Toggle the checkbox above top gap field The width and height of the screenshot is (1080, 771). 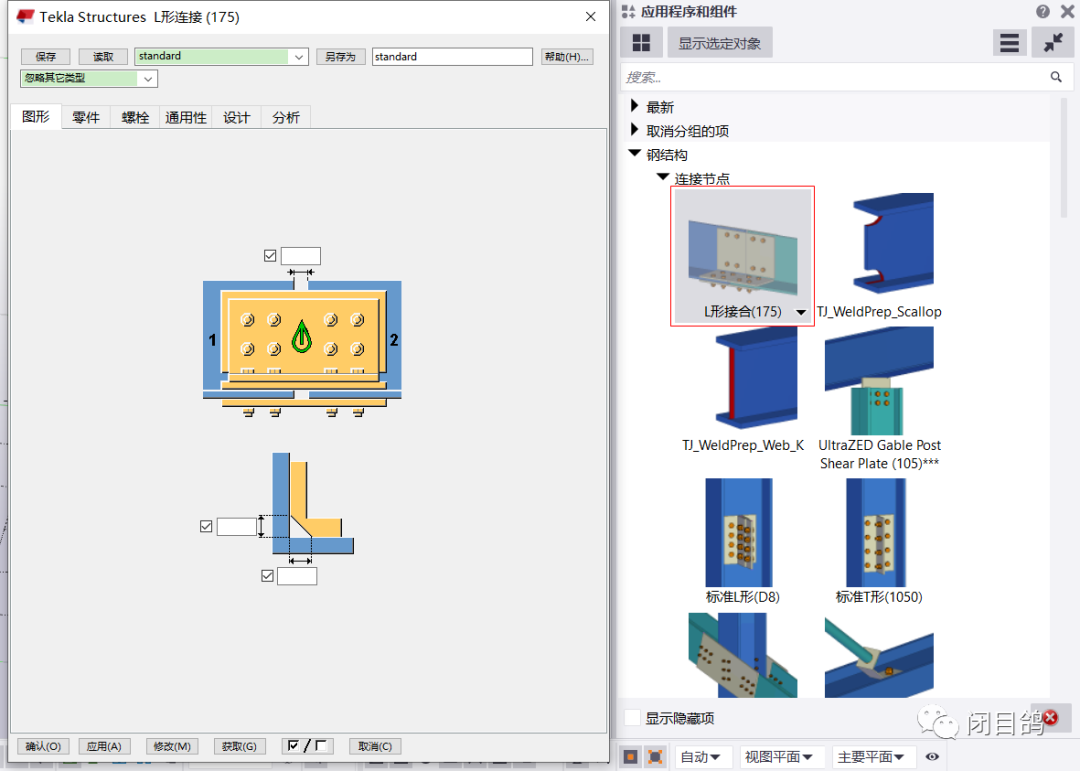pyautogui.click(x=270, y=256)
